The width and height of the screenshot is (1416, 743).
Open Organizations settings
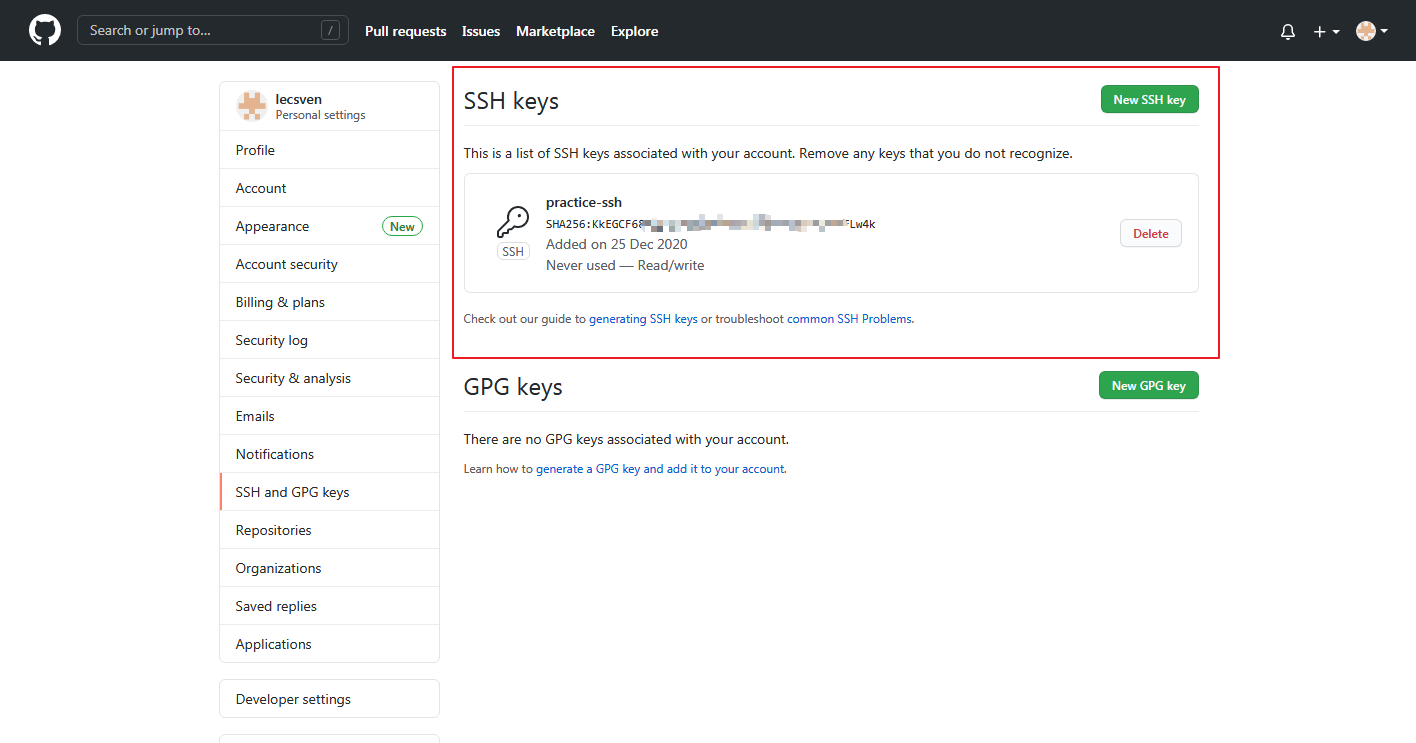[329, 568]
